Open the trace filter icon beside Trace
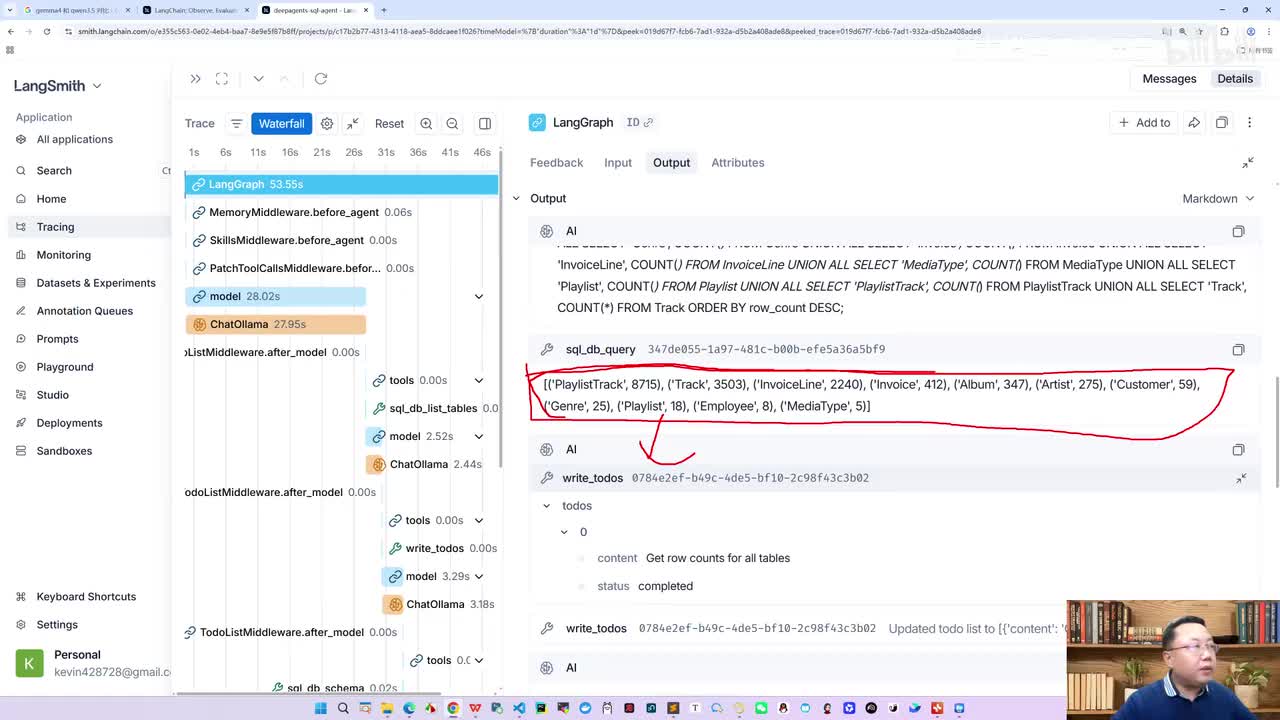The image size is (1280, 720). [237, 124]
